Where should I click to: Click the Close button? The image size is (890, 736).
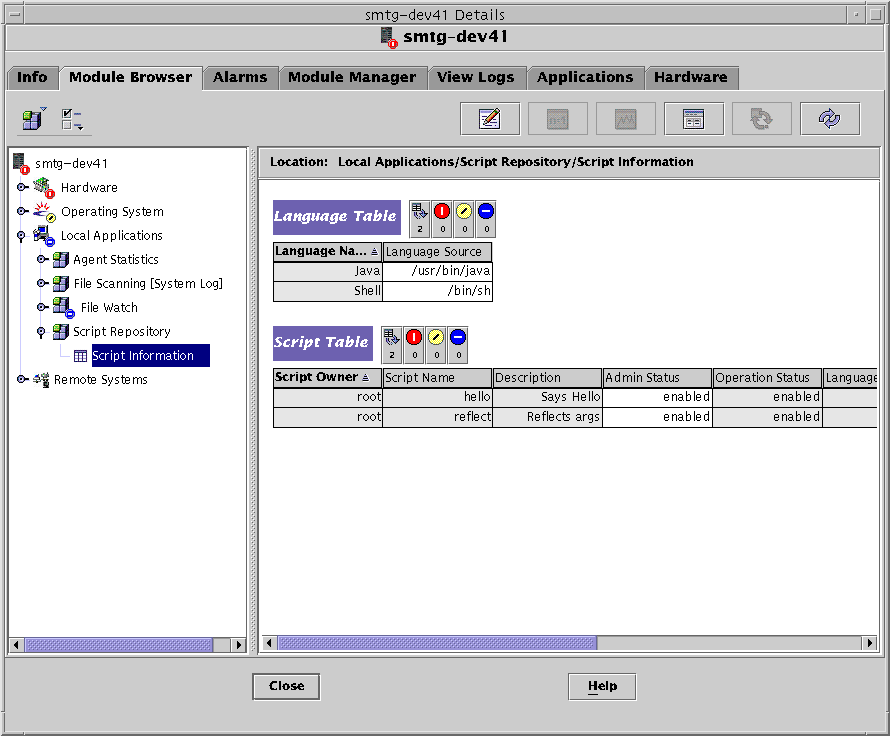(x=286, y=686)
